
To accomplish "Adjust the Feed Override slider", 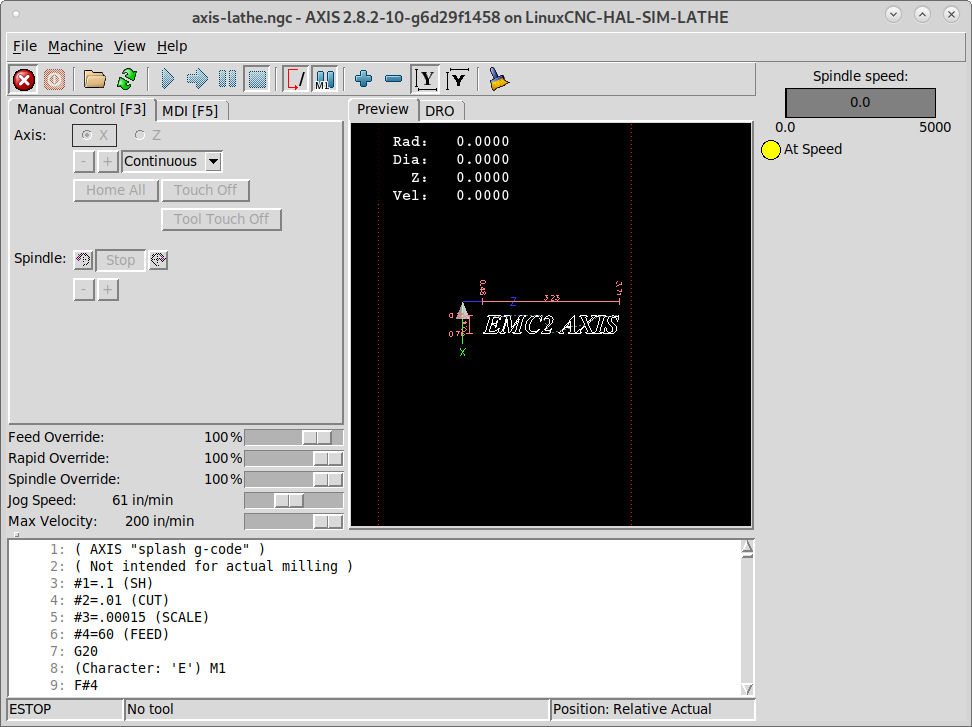I will (x=294, y=438).
